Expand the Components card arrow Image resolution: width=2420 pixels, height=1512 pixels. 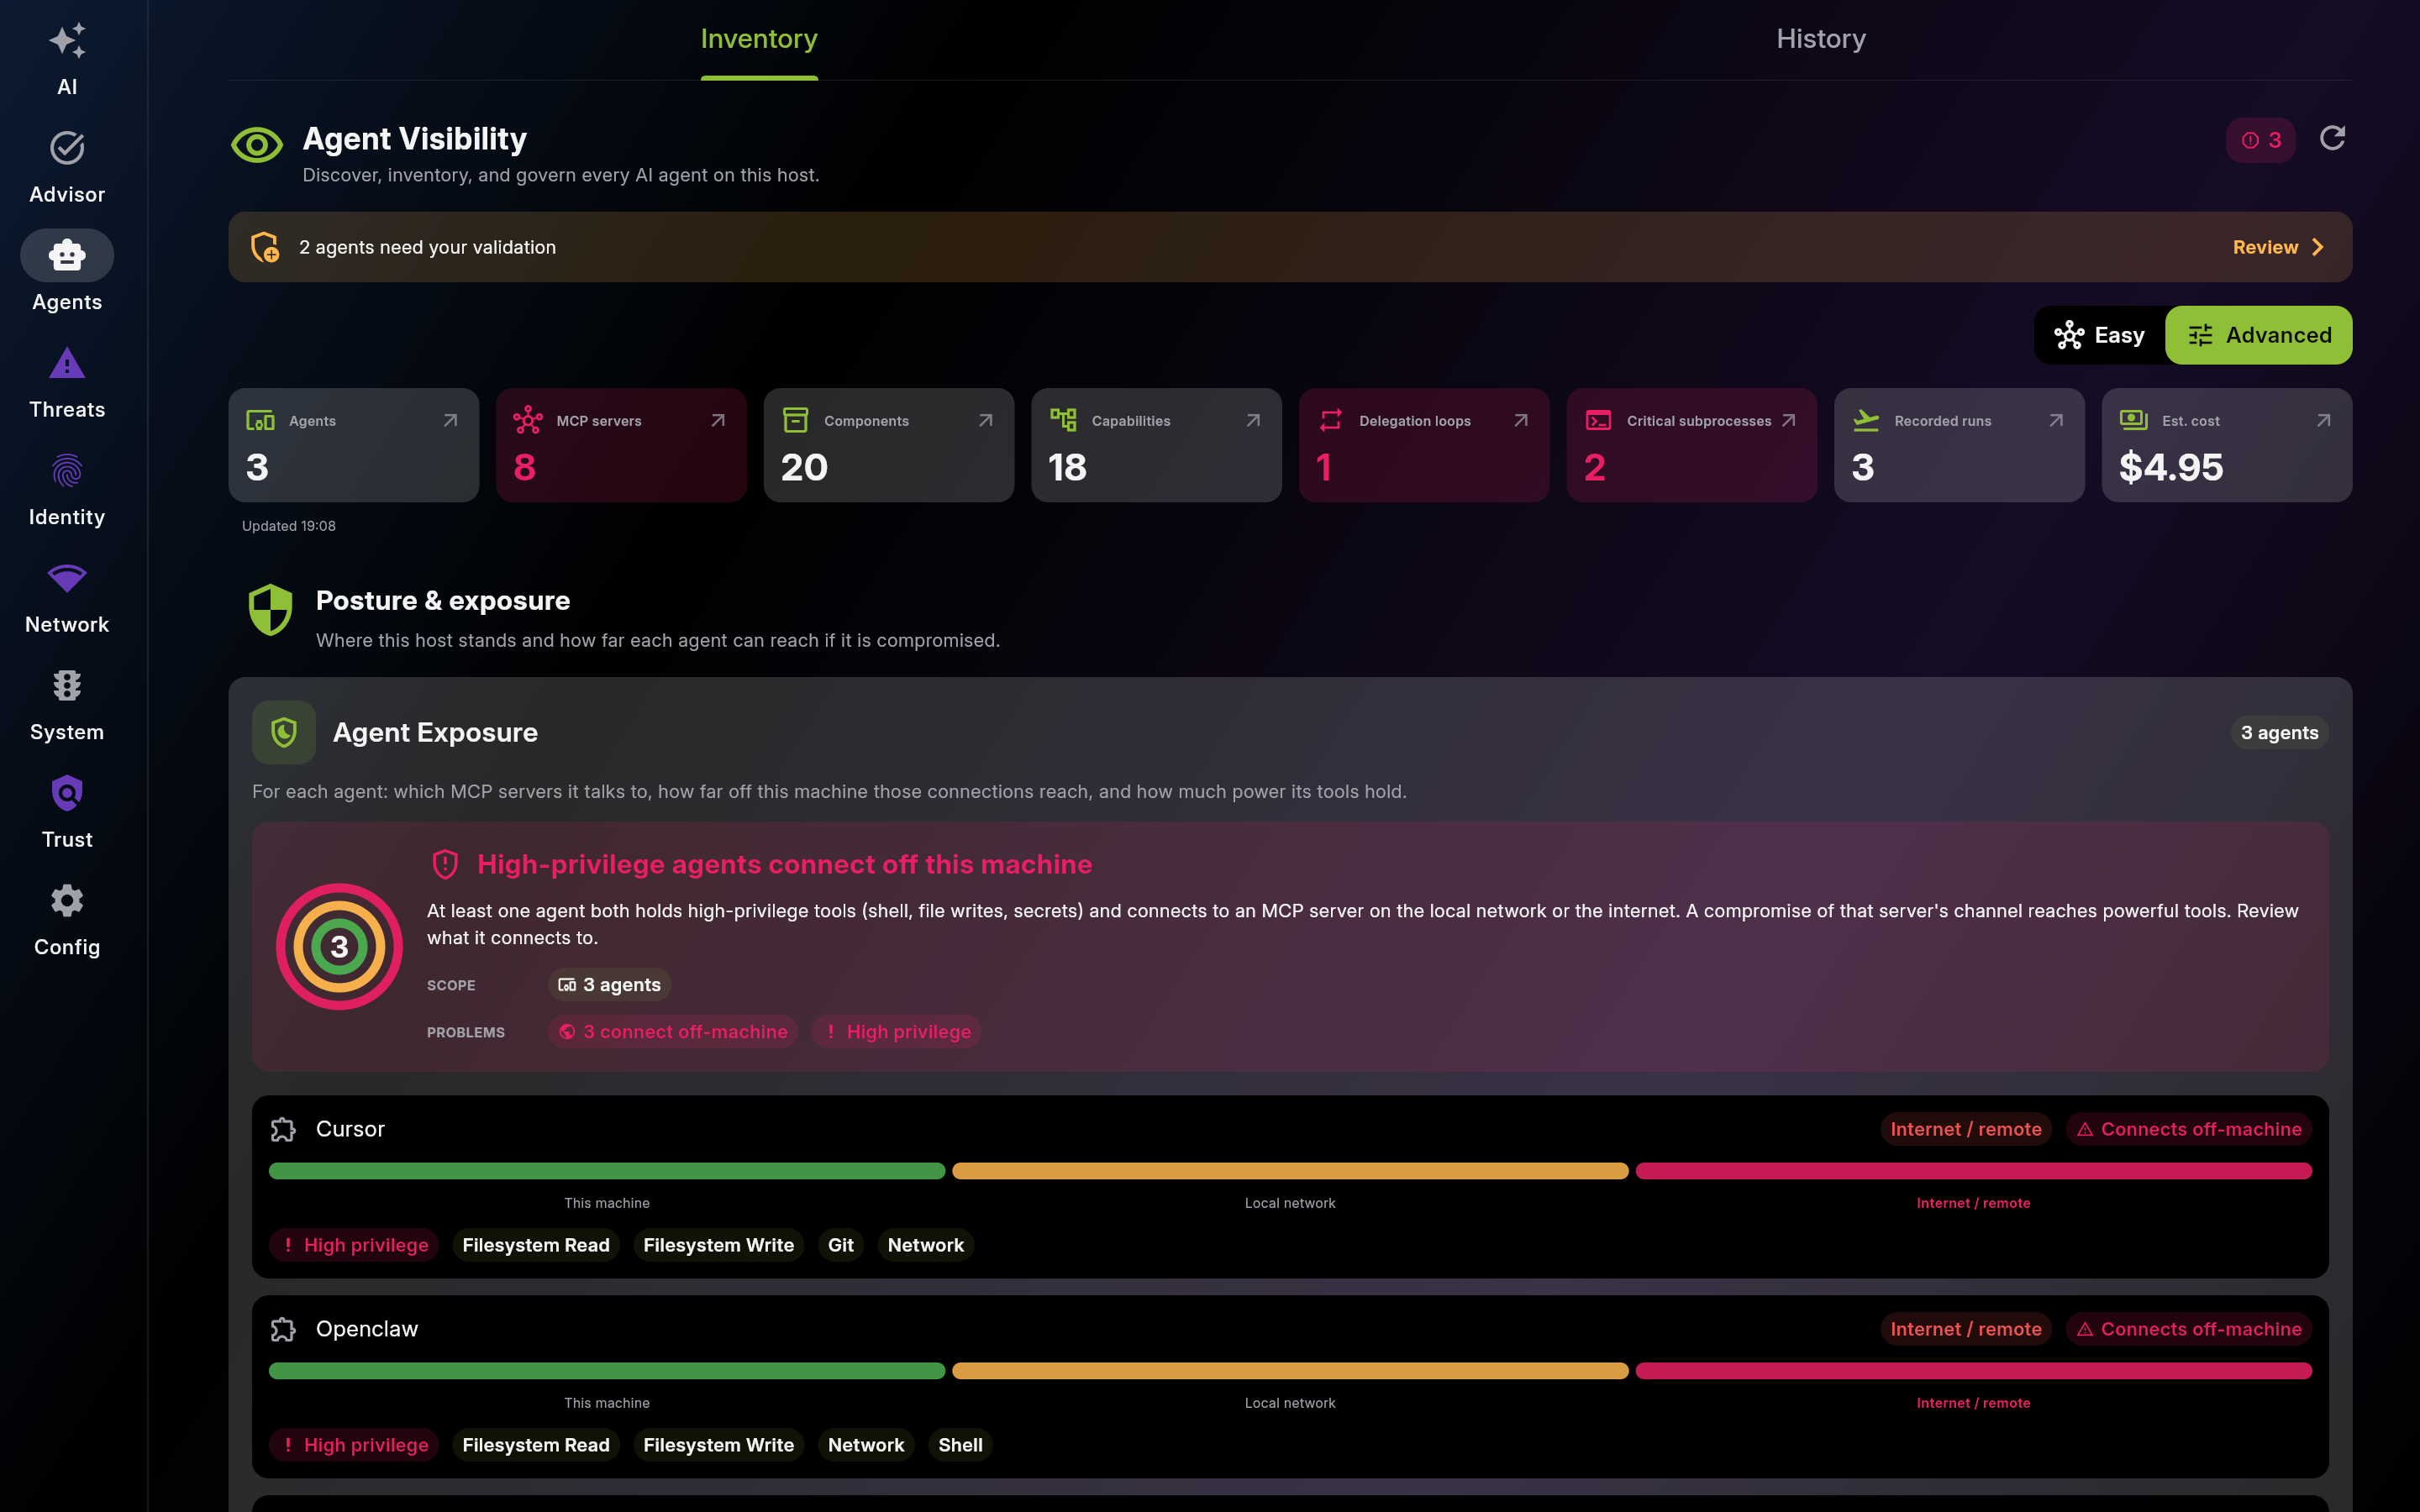985,420
